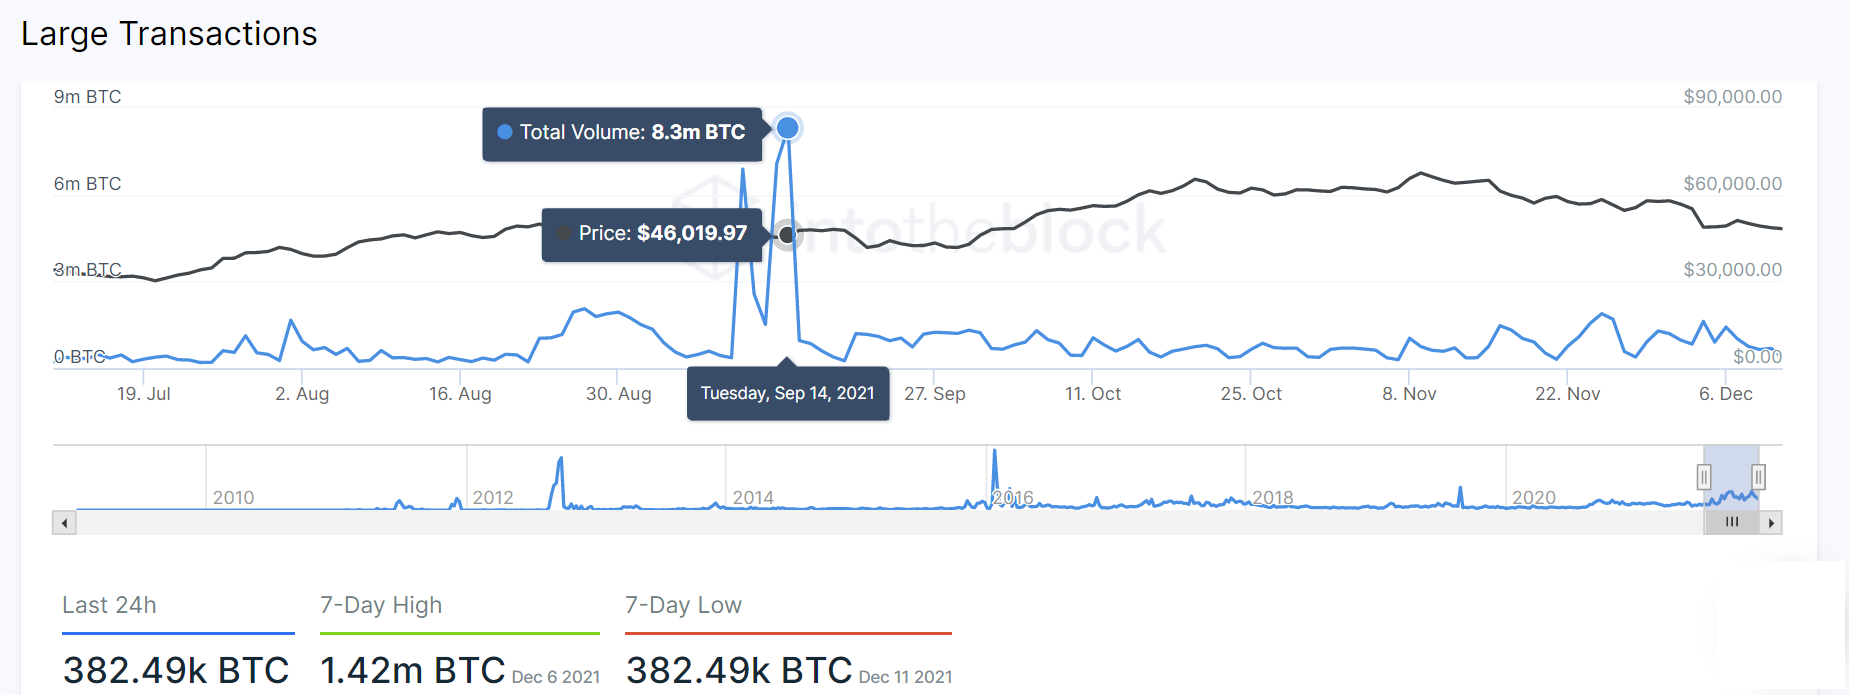1849x695 pixels.
Task: Click the 1.42m BTC 7-day high value
Action: [x=412, y=670]
